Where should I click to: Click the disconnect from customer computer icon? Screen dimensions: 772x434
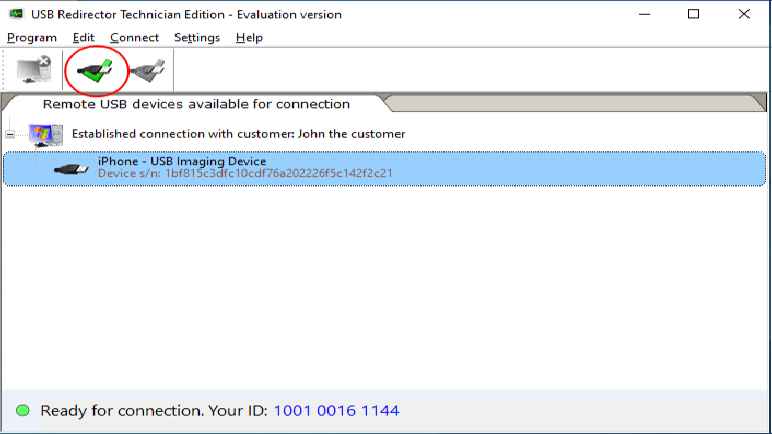coord(35,70)
